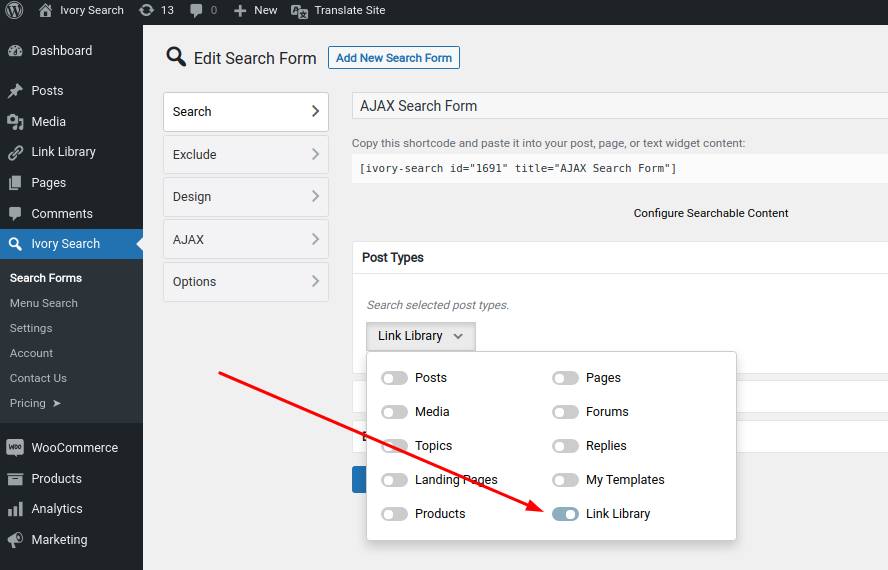Open the AJAX settings tab
The height and width of the screenshot is (570, 888).
pos(246,239)
